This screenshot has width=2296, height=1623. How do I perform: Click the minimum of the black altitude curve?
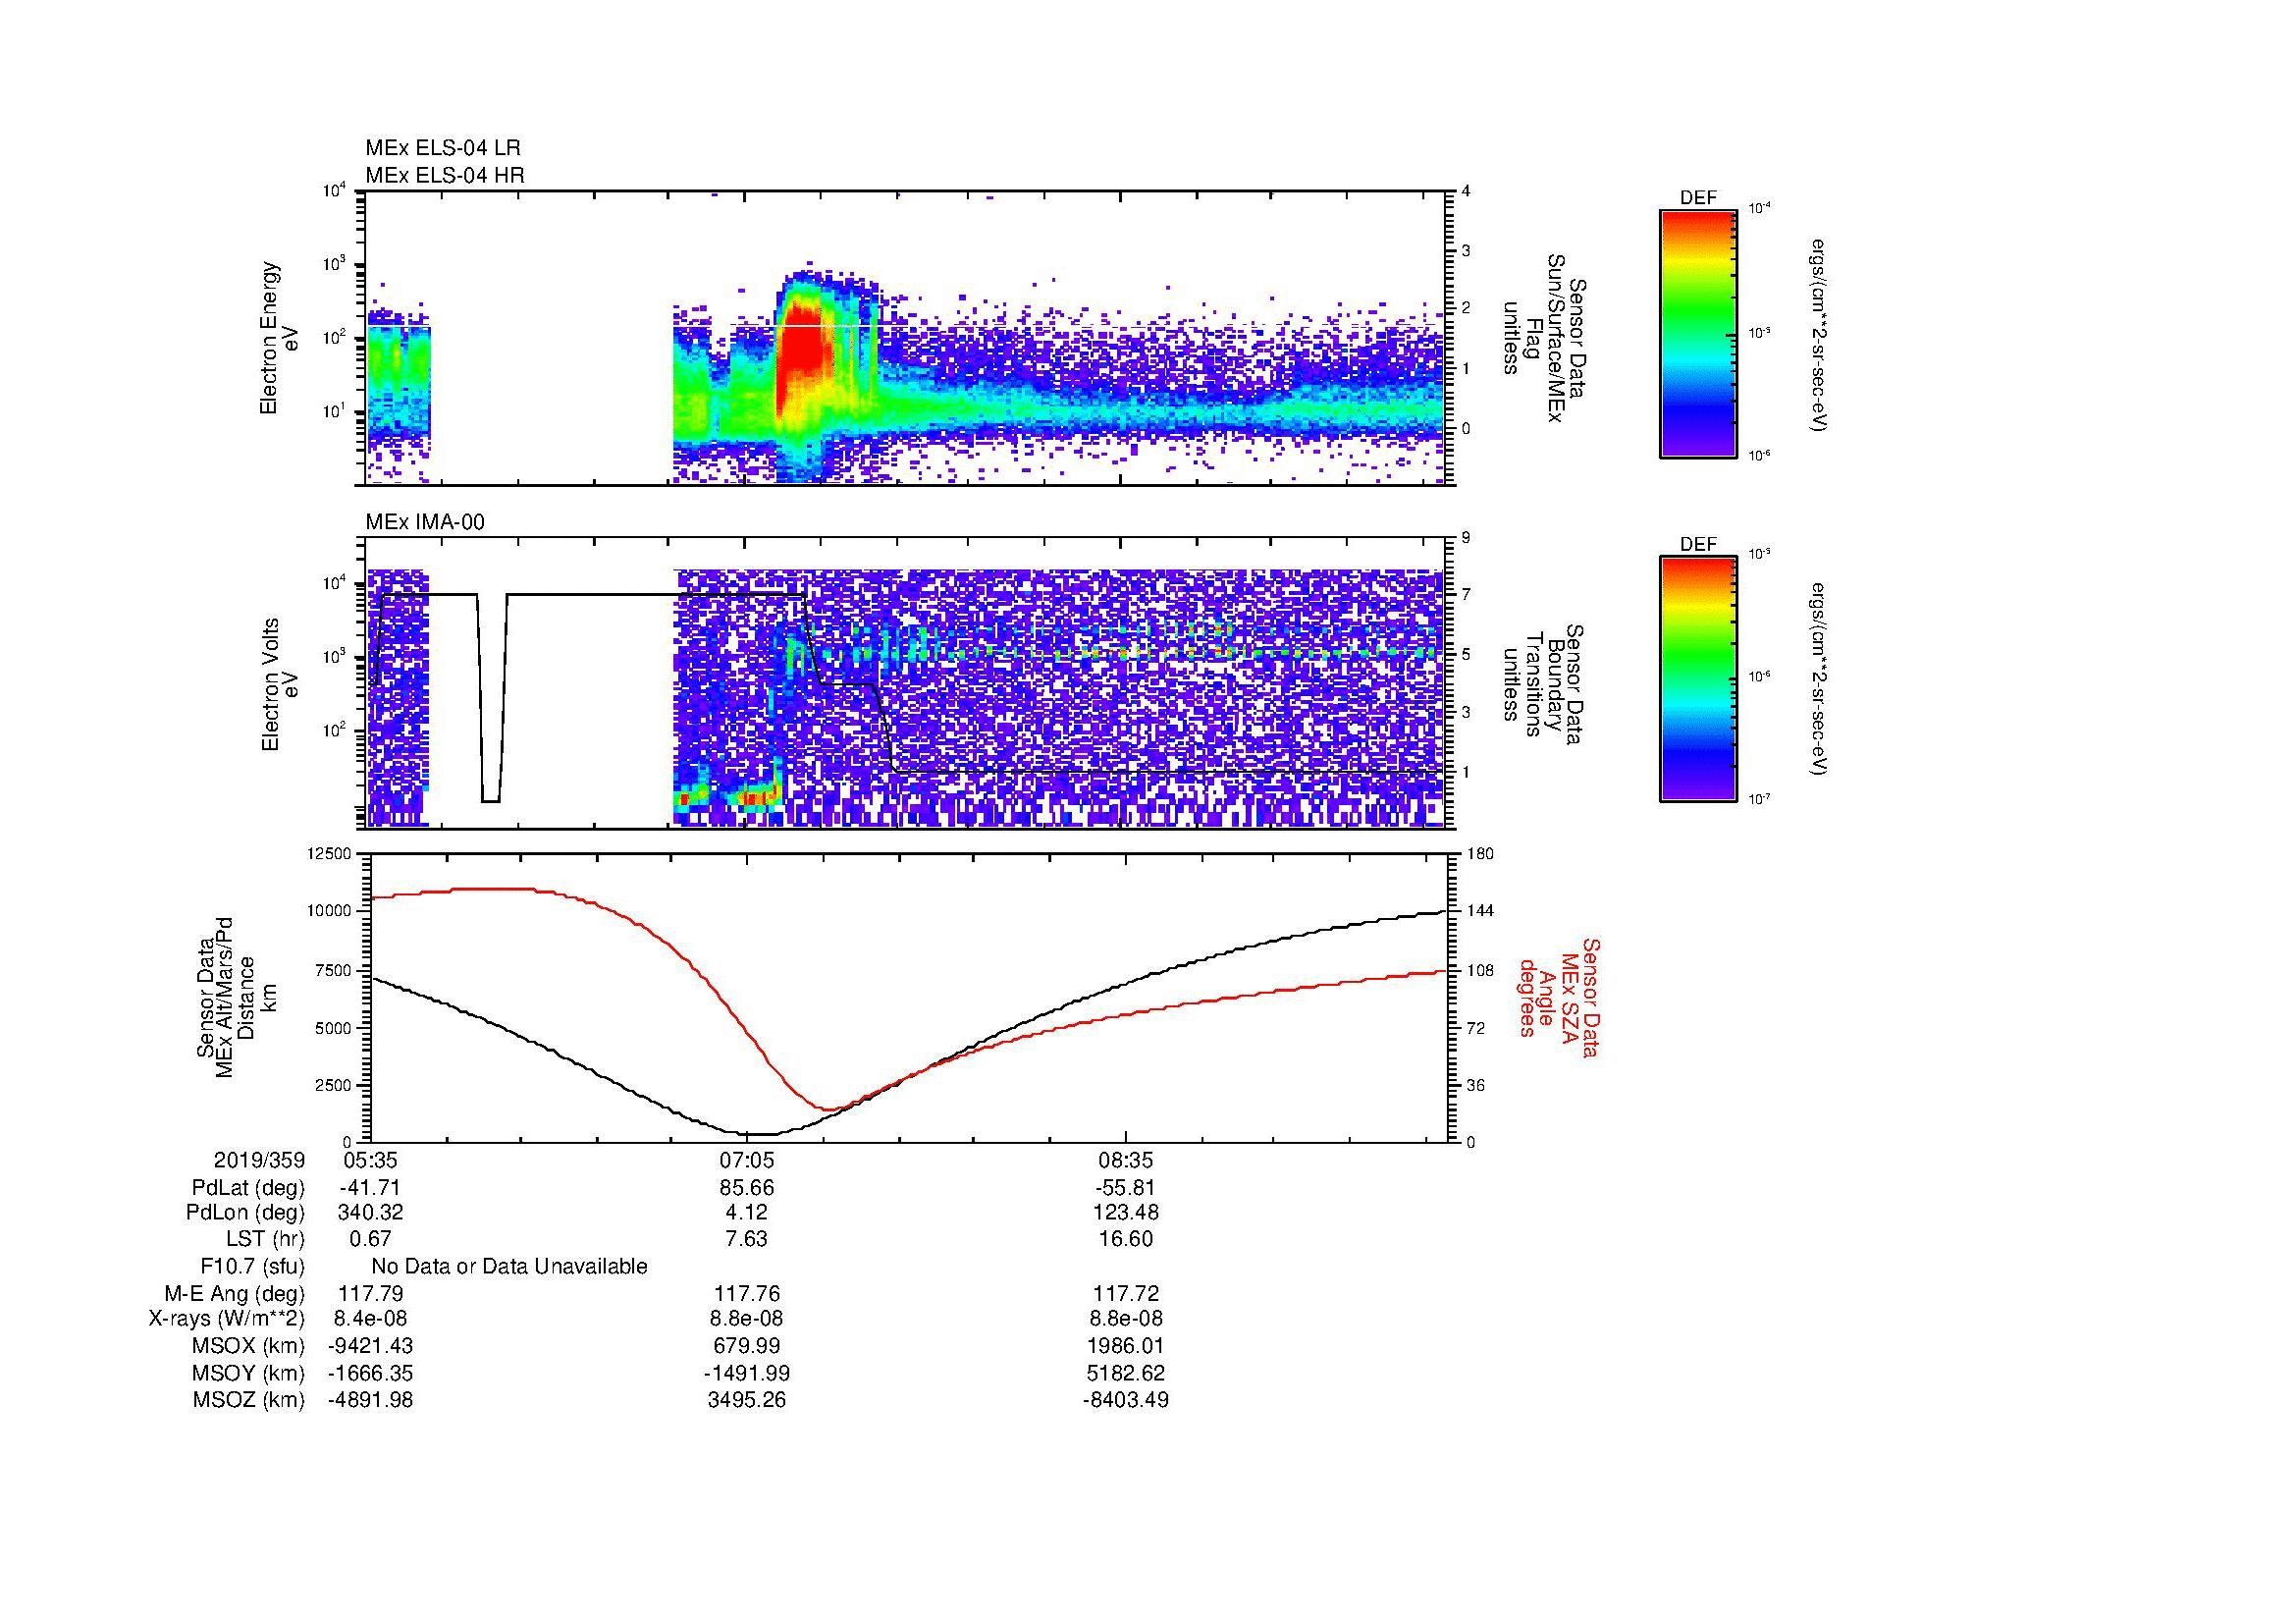(x=762, y=1134)
